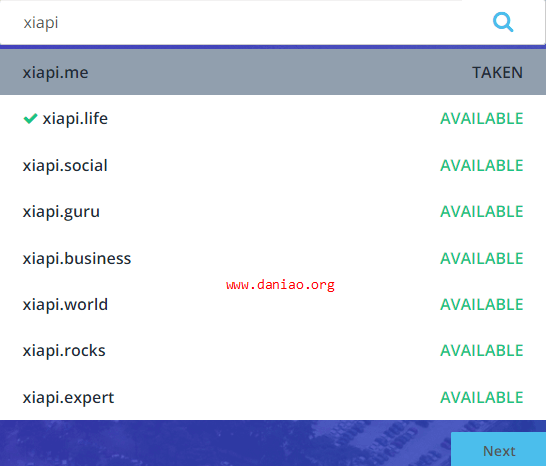Click AVAILABLE status next to xiapi.world
Image resolution: width=546 pixels, height=466 pixels.
point(482,305)
